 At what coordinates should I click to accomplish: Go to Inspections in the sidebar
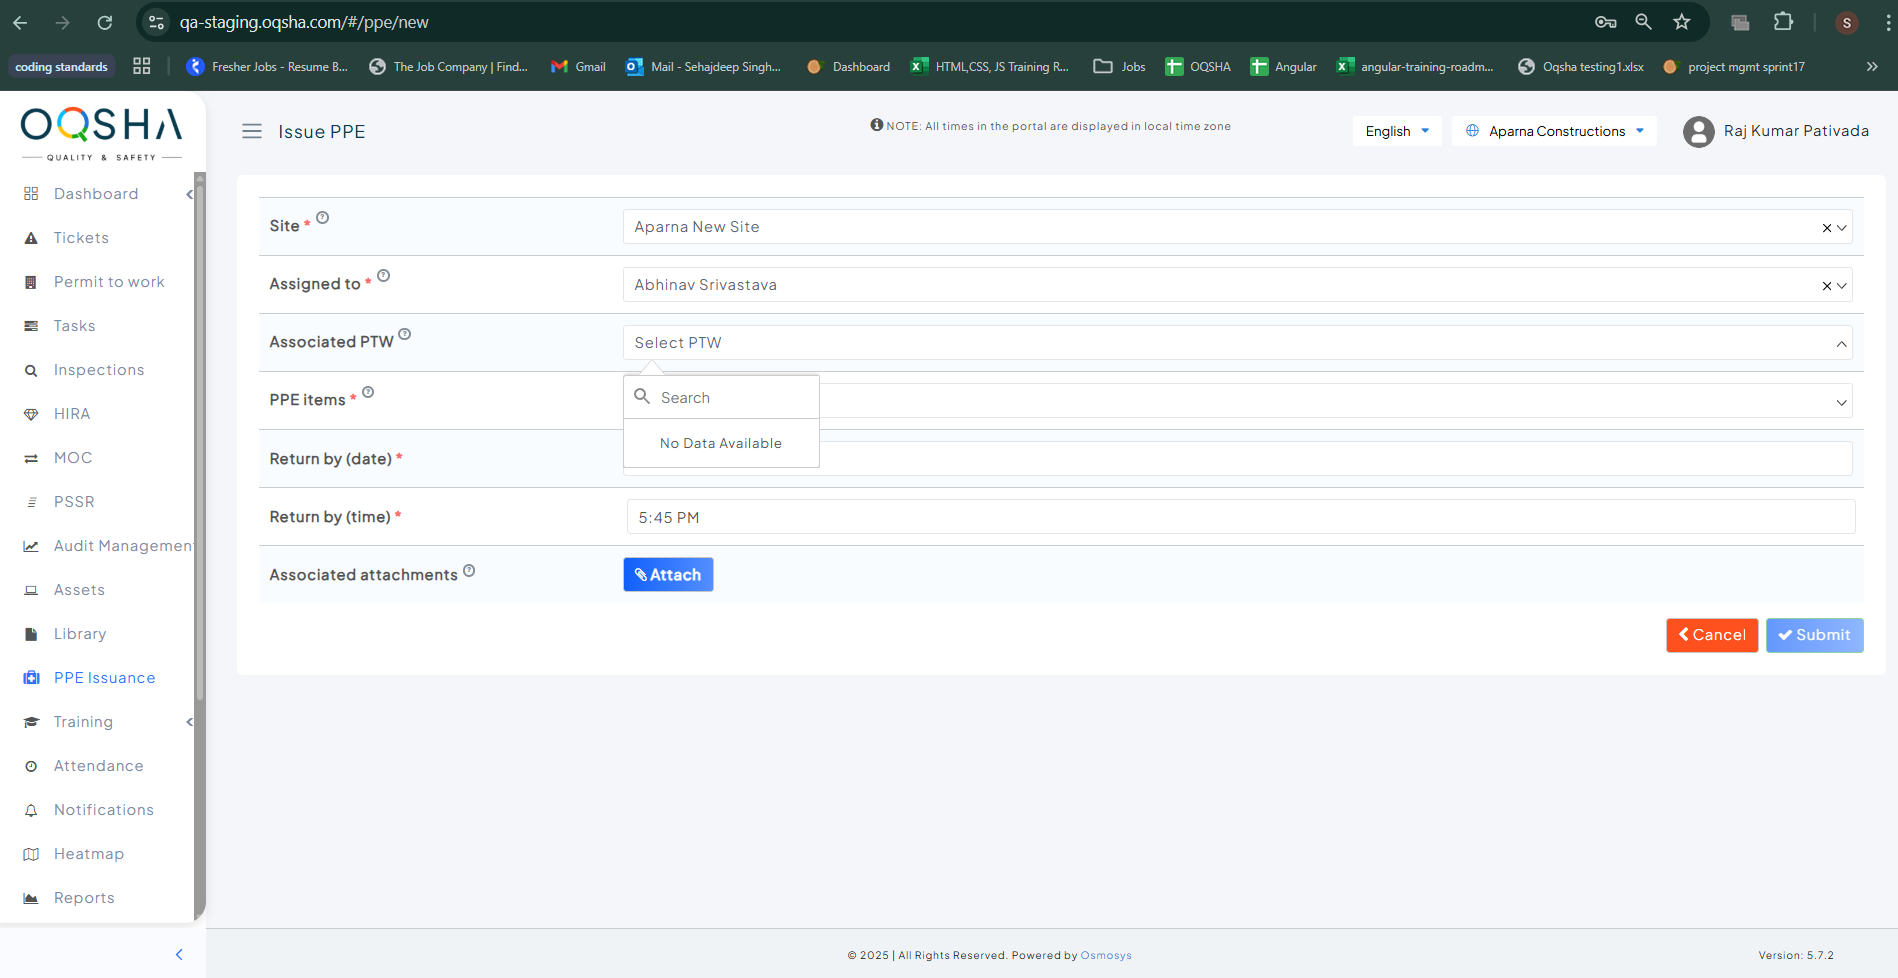[99, 370]
